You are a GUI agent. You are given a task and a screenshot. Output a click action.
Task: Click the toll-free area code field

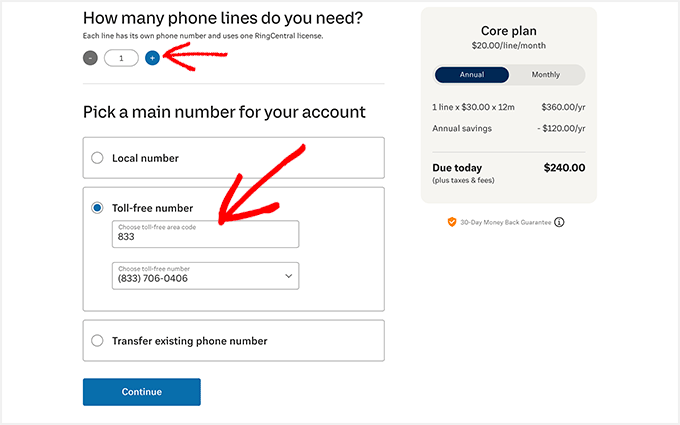pos(205,234)
